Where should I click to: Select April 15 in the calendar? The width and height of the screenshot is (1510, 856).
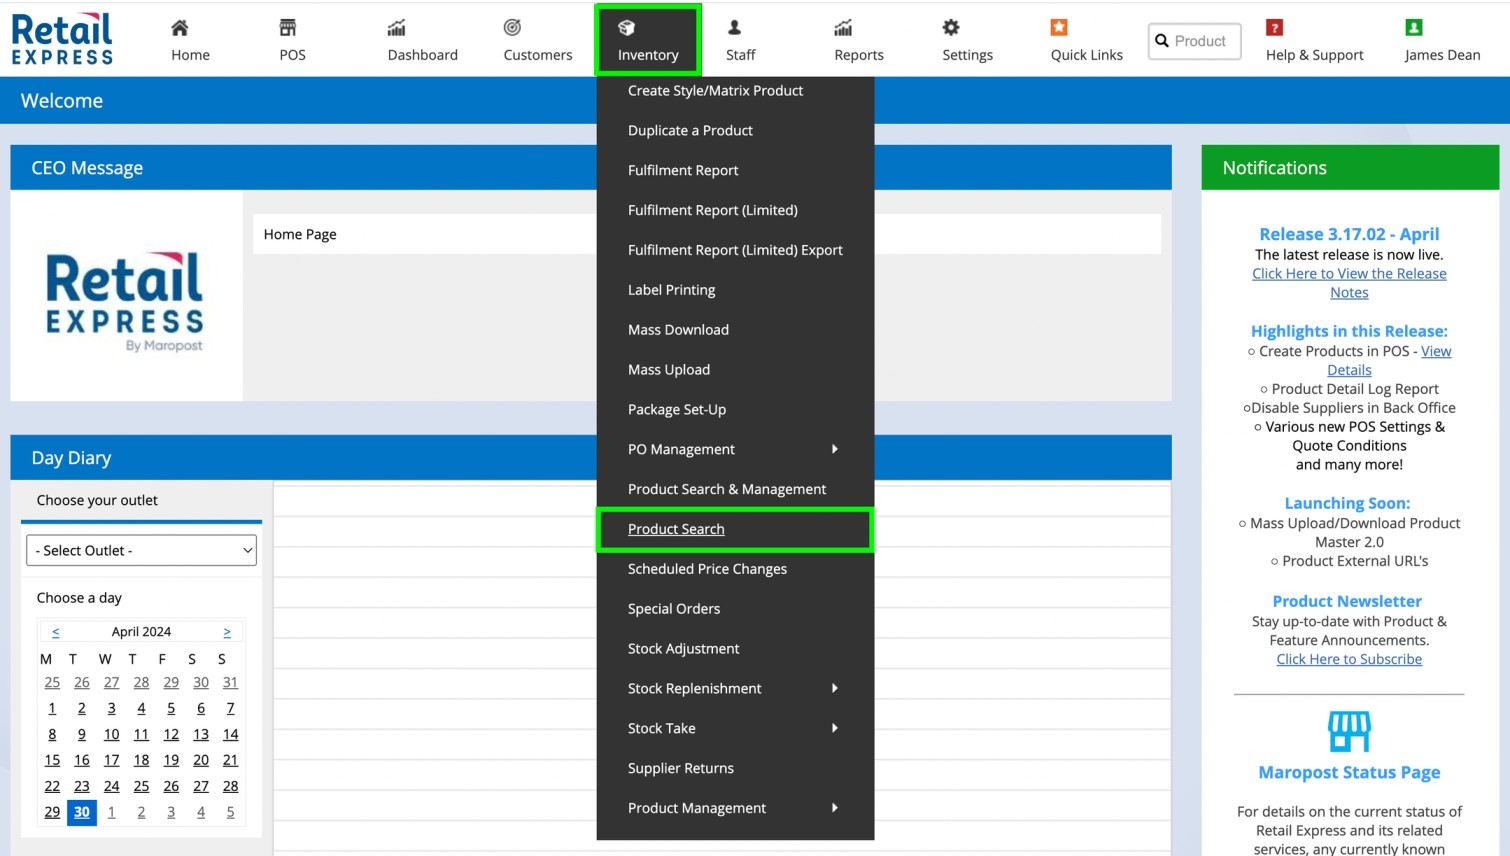(x=52, y=760)
